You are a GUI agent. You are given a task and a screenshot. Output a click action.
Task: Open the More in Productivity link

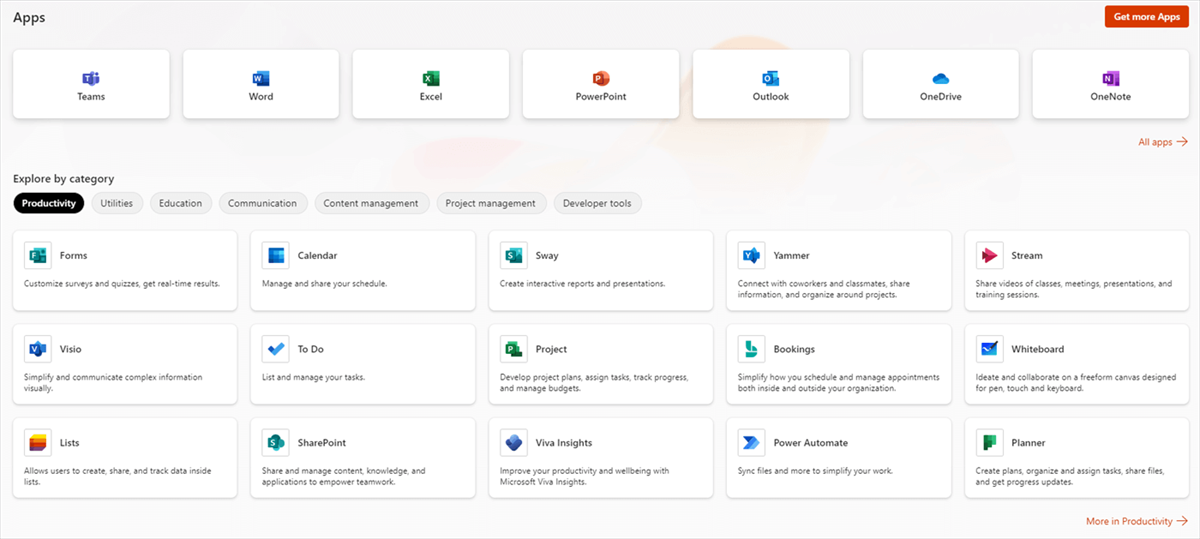(x=1137, y=521)
